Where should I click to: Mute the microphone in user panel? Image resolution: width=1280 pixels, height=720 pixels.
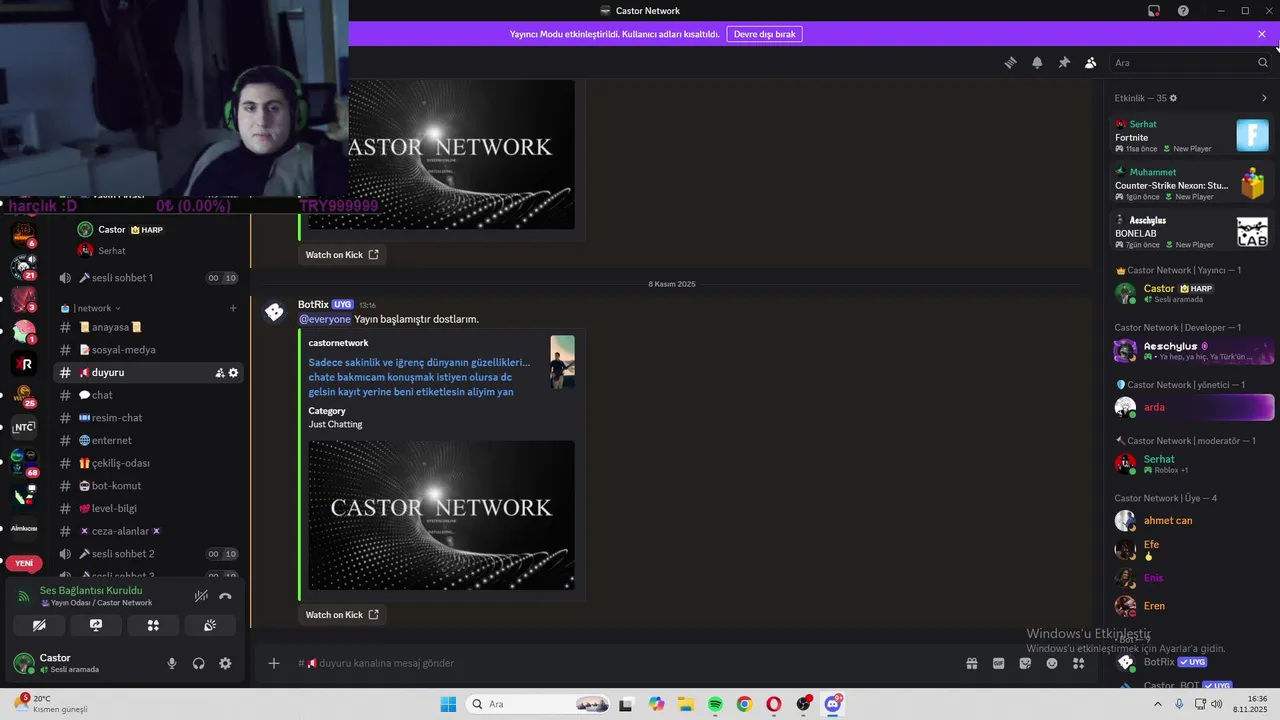[172, 663]
